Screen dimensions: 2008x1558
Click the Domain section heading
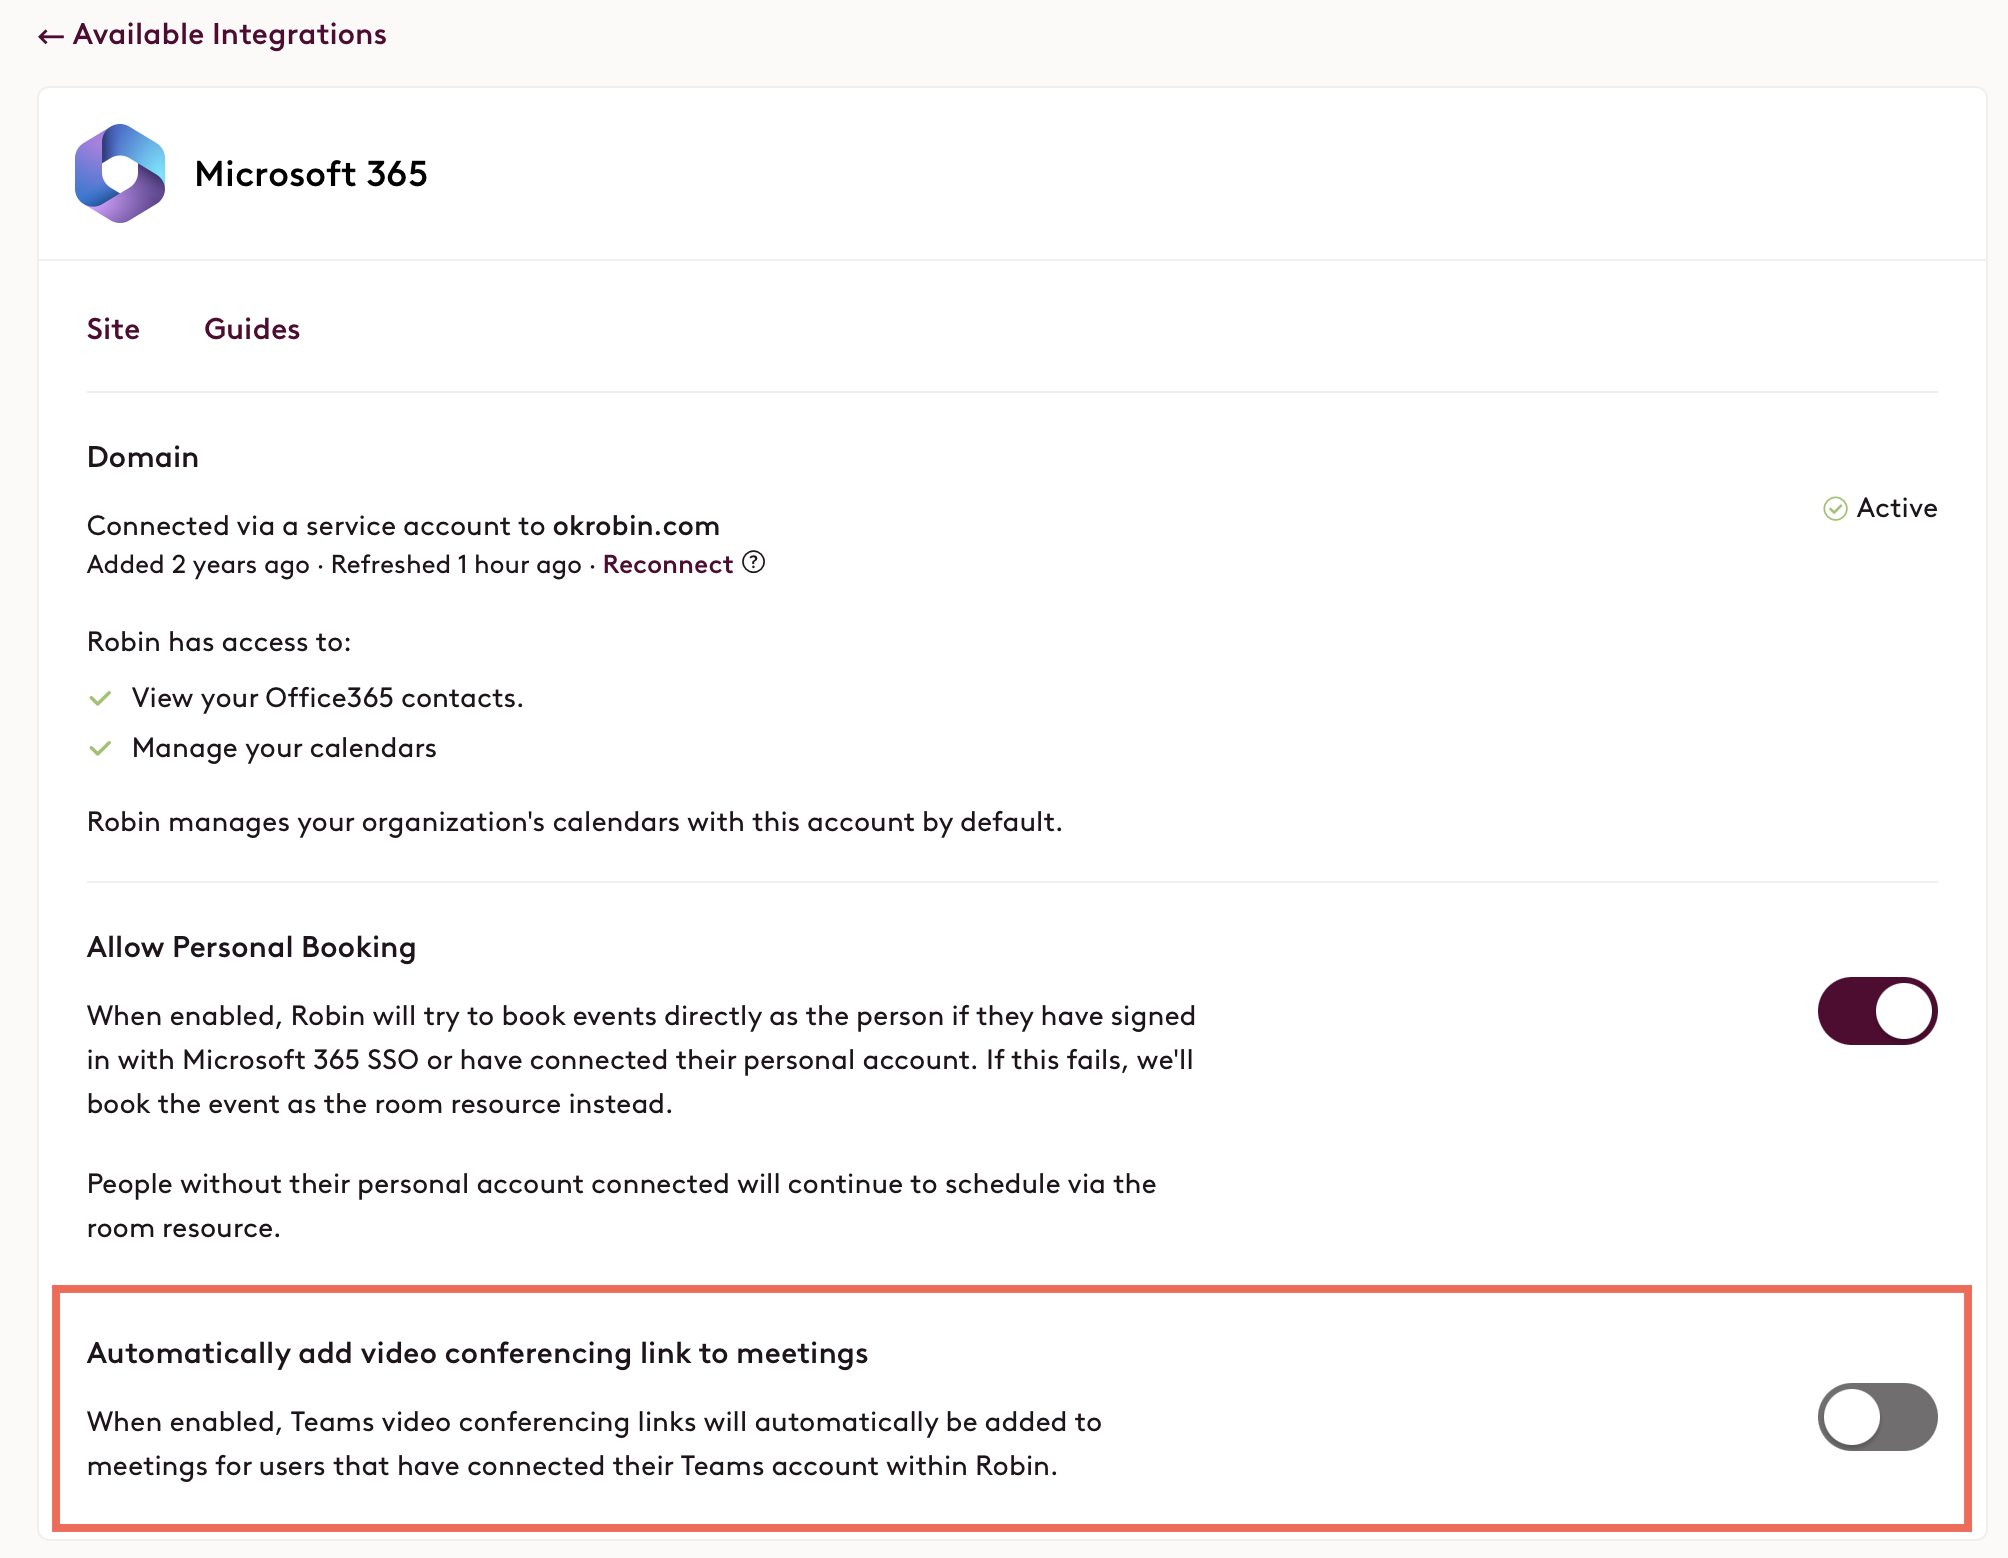[x=143, y=457]
